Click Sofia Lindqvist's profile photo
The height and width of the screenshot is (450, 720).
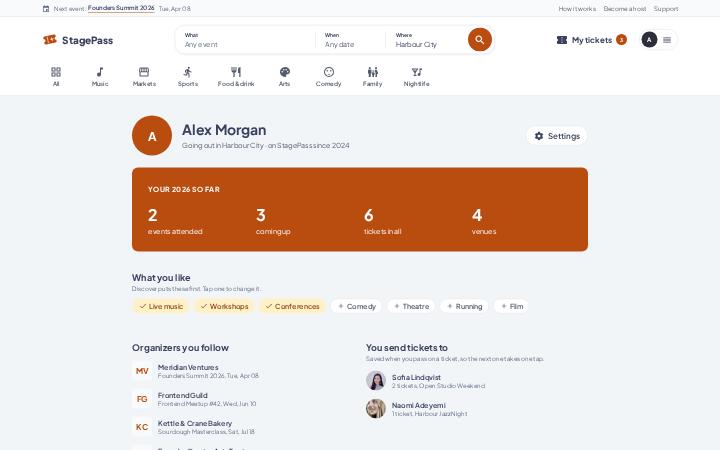(376, 381)
